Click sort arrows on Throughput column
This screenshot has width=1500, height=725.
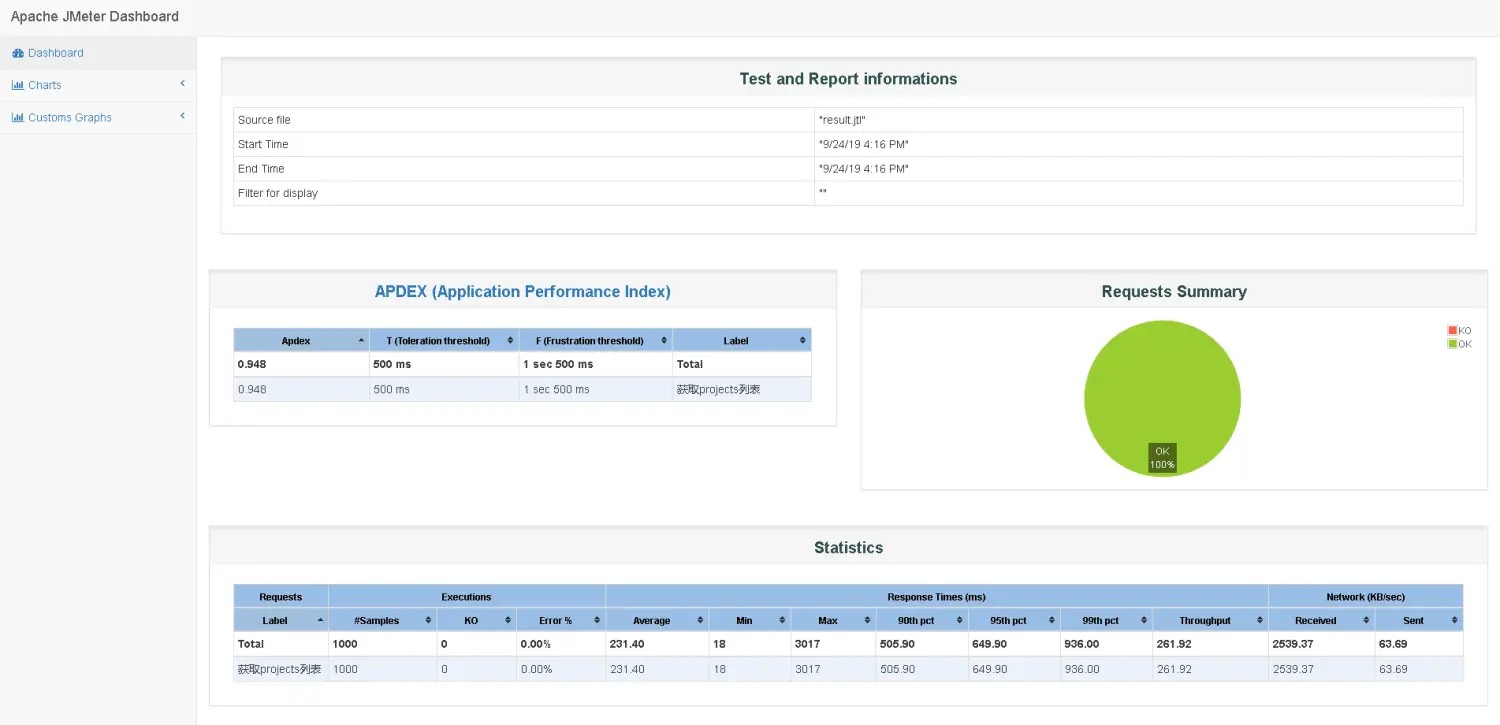(x=1258, y=621)
